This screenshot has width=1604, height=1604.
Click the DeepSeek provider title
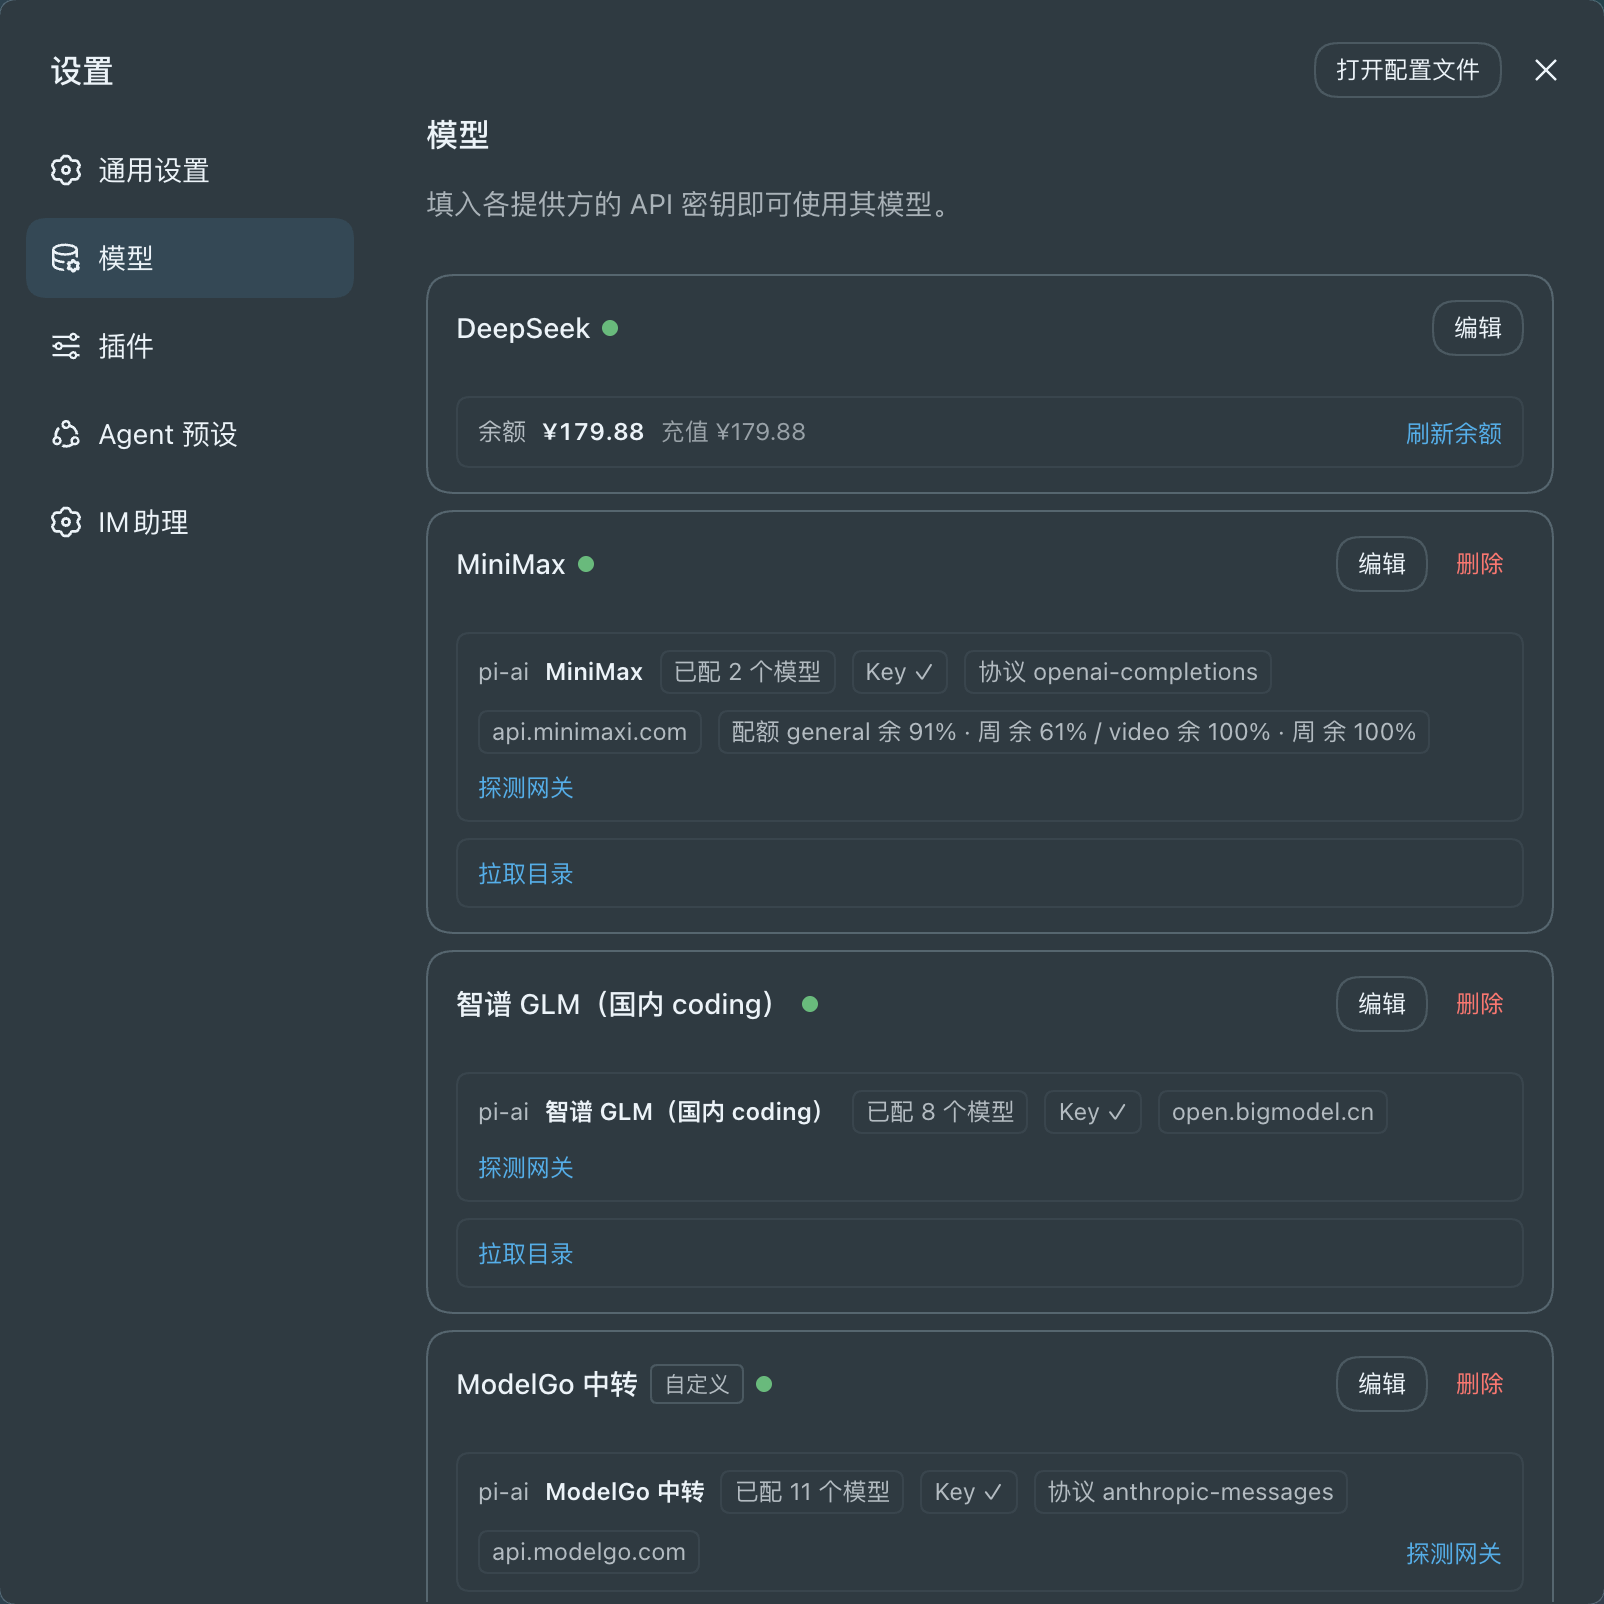coord(523,328)
